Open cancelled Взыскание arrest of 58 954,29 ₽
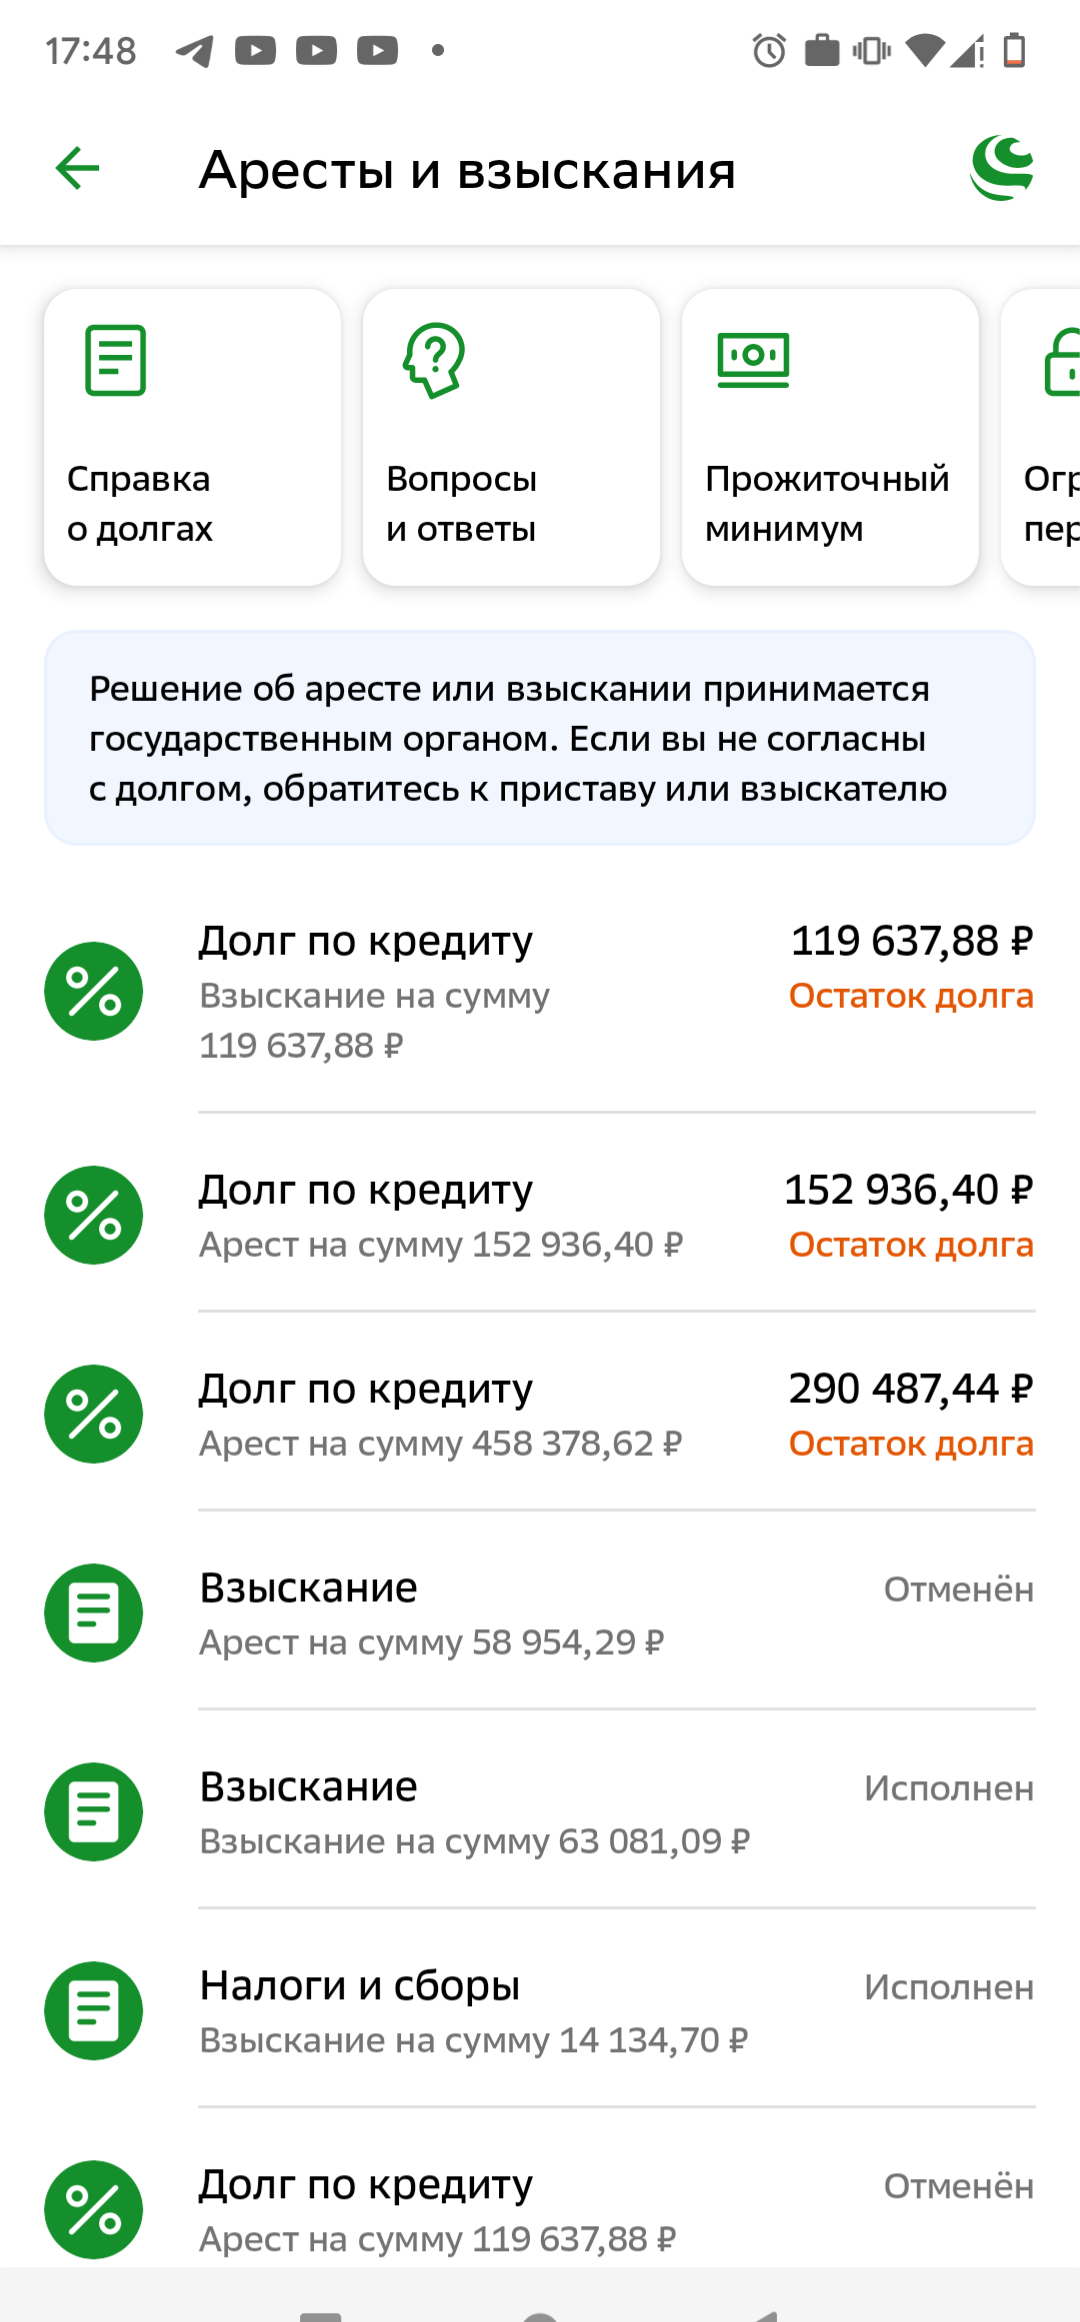Viewport: 1080px width, 2322px height. 540,1613
